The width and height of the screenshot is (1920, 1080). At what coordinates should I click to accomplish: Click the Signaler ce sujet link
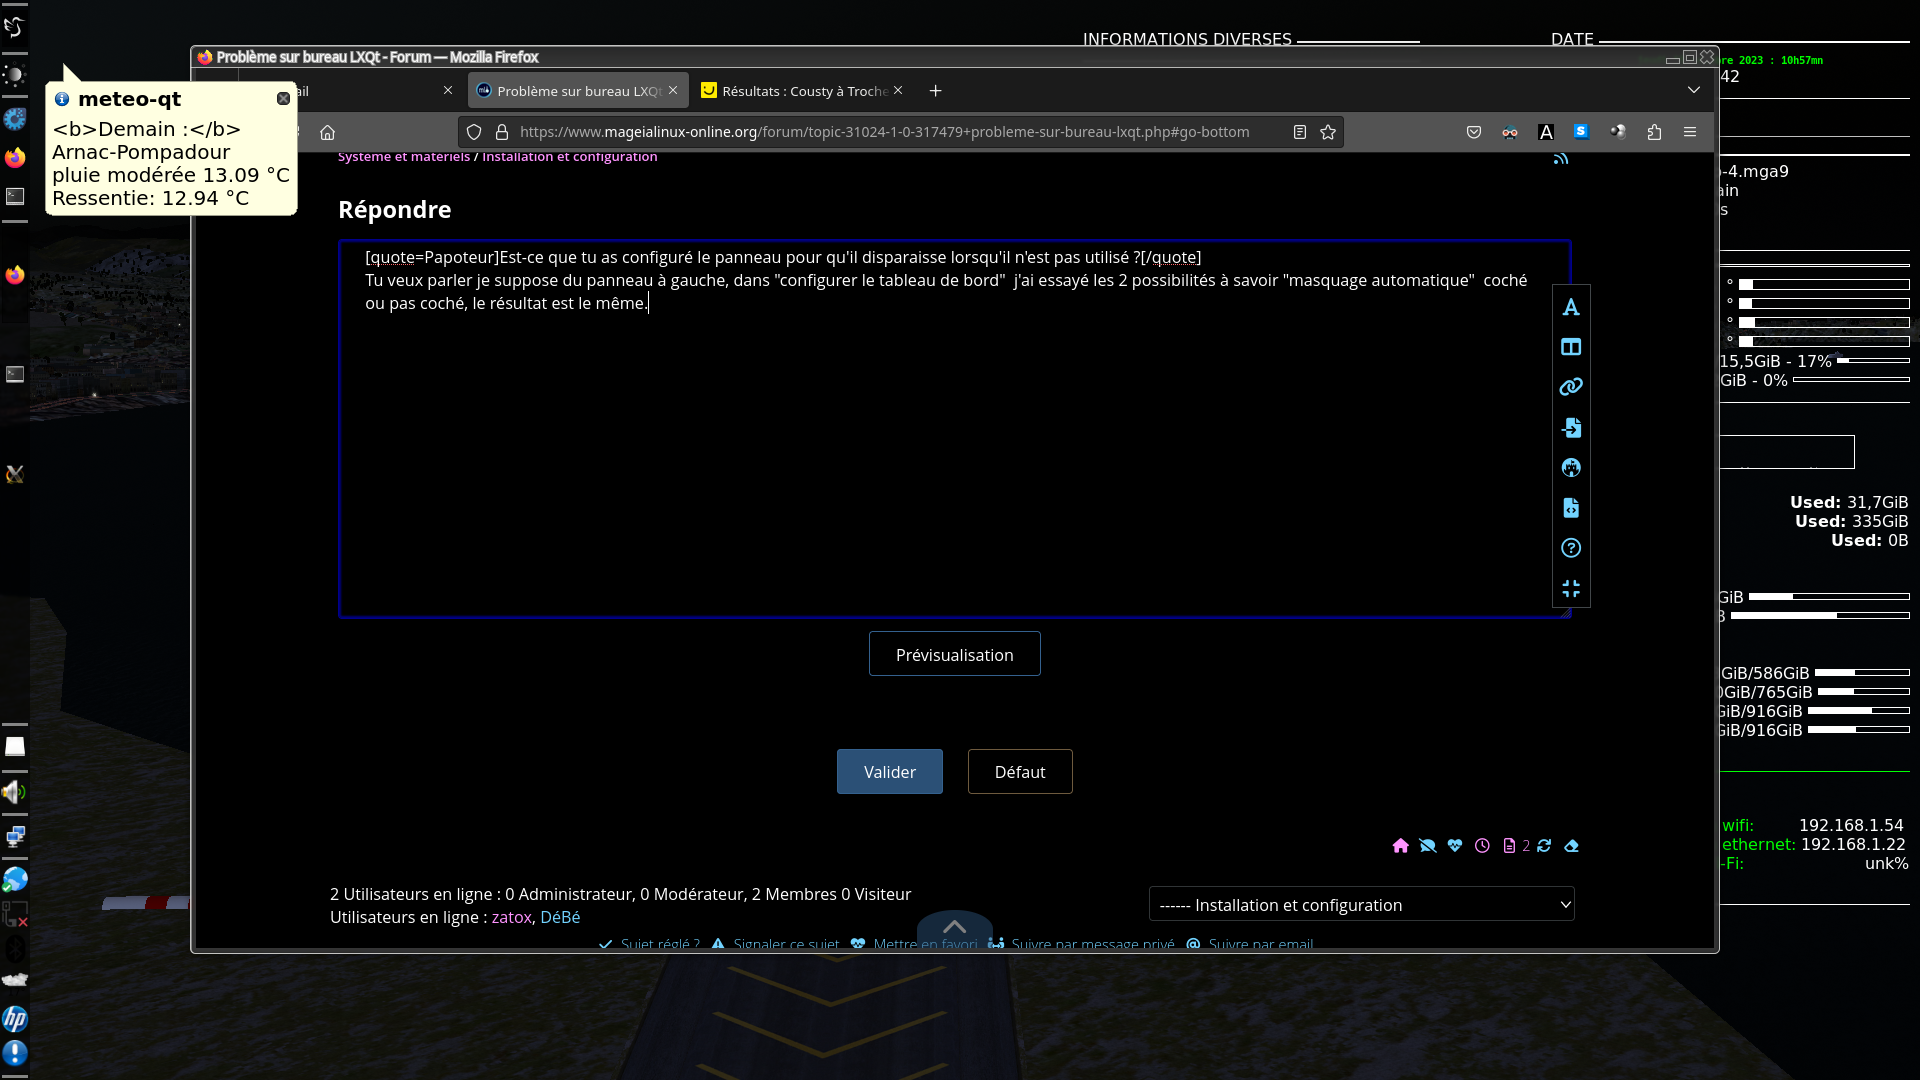point(786,944)
